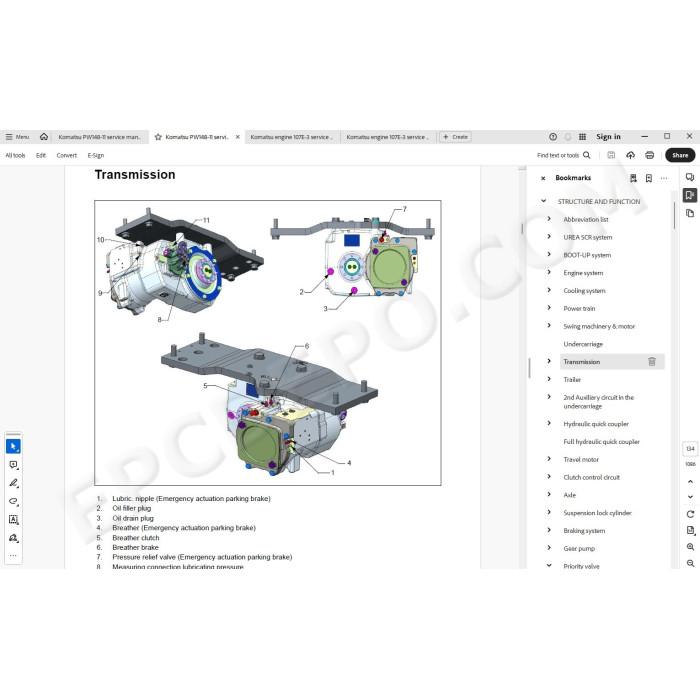The image size is (700, 700).
Task: Expand the Abbreviation list bookmark
Action: [x=550, y=219]
